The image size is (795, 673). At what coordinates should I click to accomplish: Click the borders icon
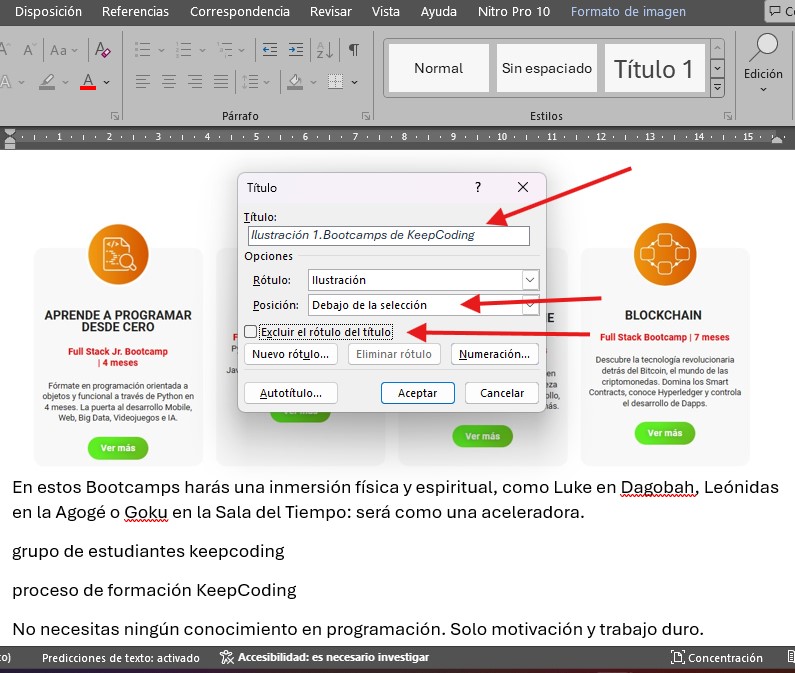335,81
